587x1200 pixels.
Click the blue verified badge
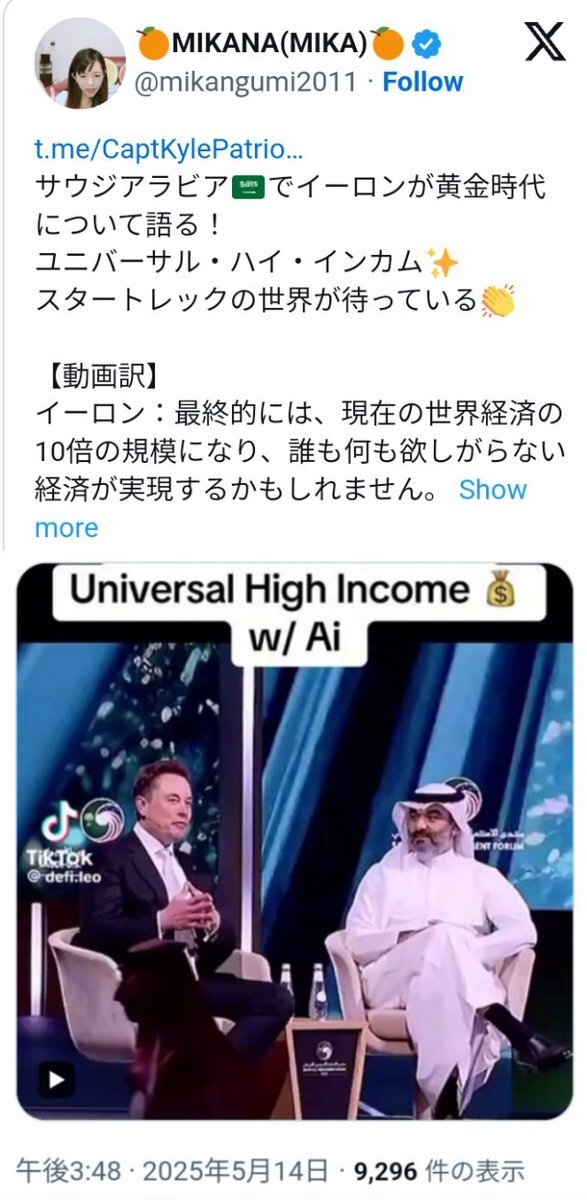coord(426,44)
